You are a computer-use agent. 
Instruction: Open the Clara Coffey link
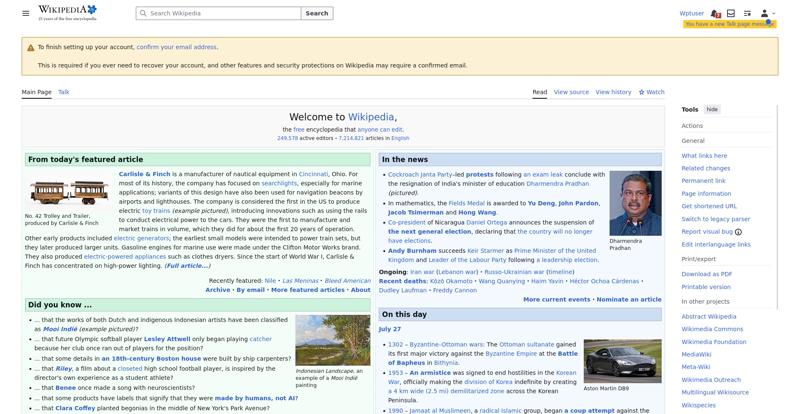pos(74,408)
